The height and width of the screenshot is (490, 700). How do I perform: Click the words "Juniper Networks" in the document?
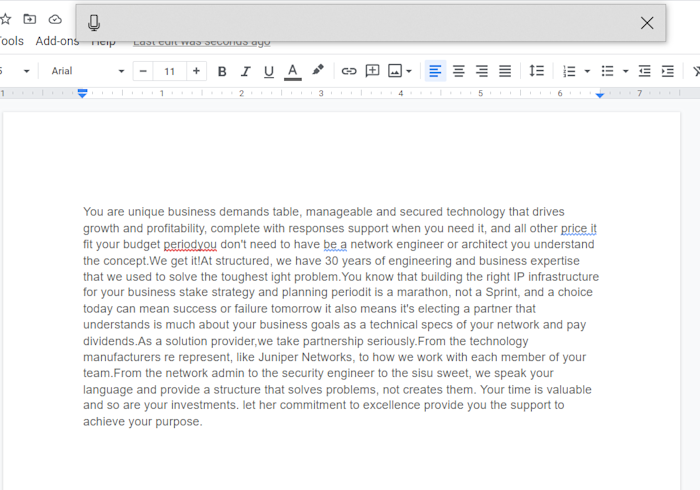pyautogui.click(x=305, y=357)
